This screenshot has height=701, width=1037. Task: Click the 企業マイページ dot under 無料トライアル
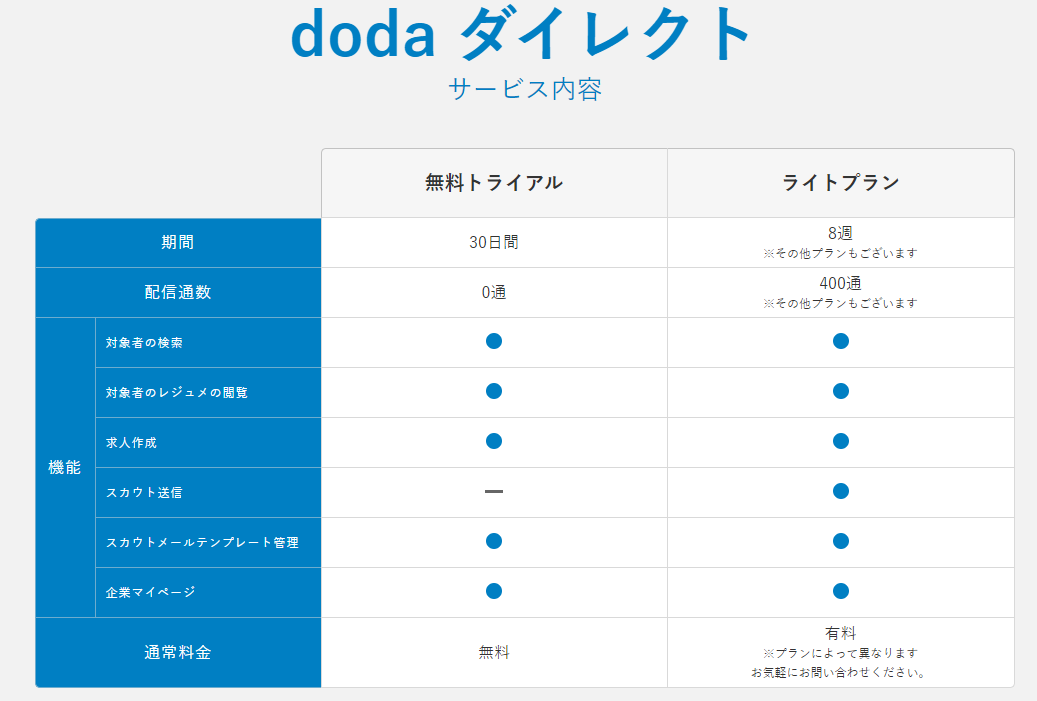[x=493, y=591]
